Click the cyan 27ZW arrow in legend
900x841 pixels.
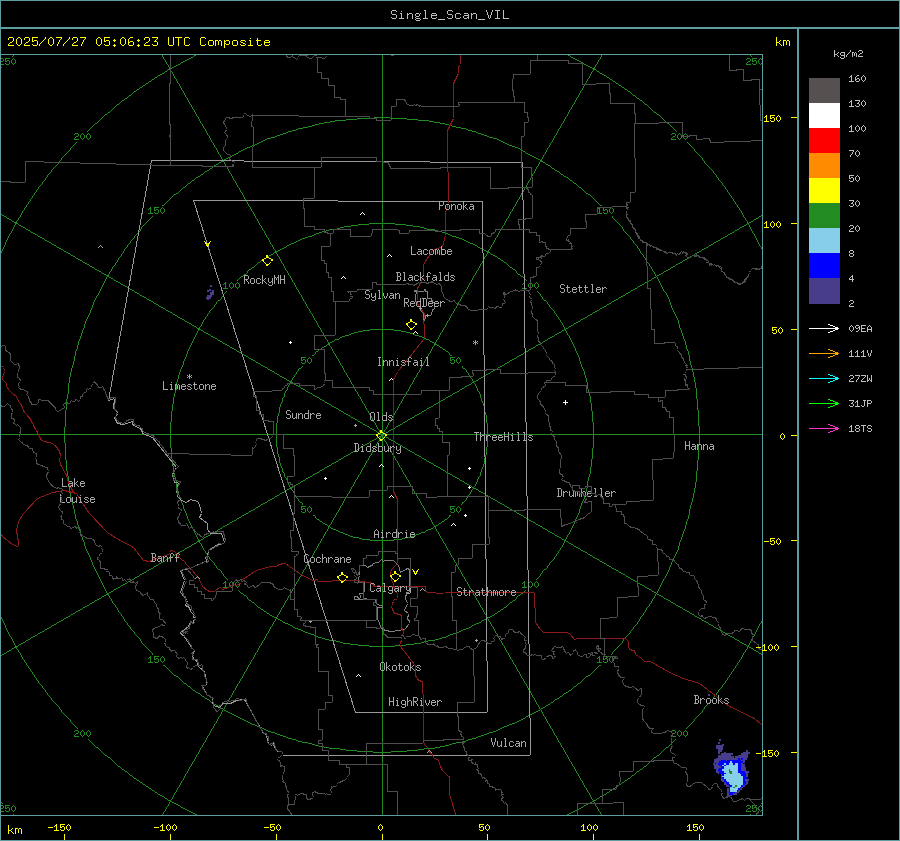[824, 378]
